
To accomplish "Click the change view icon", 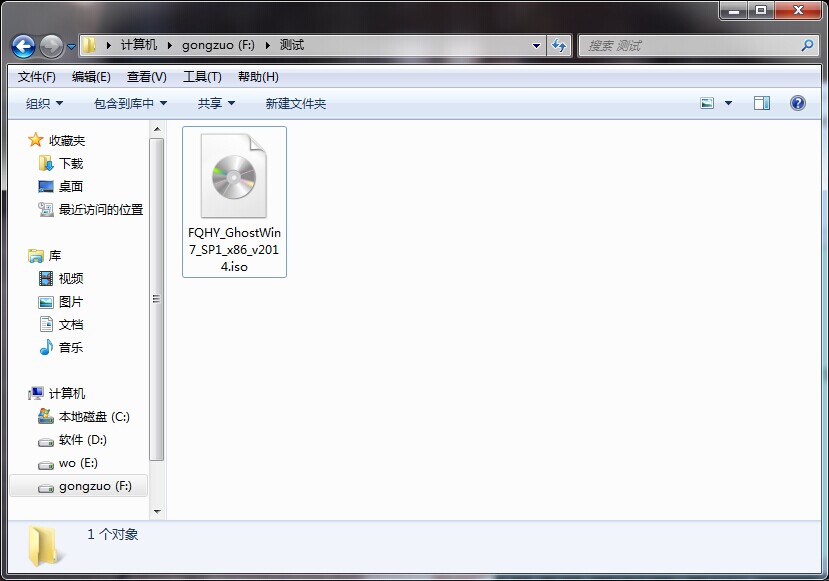I will click(708, 103).
